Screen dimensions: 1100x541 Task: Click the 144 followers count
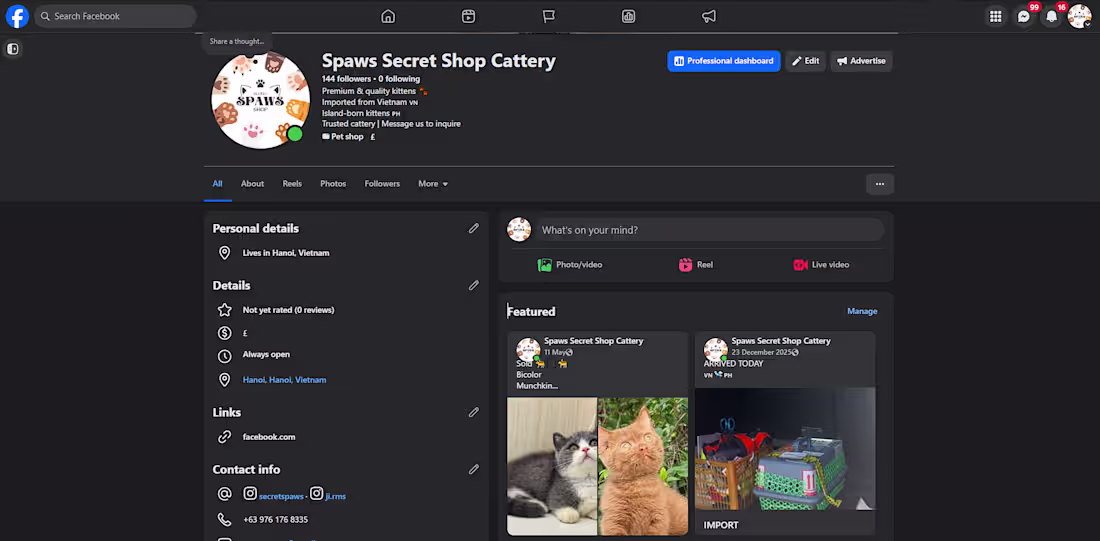346,79
